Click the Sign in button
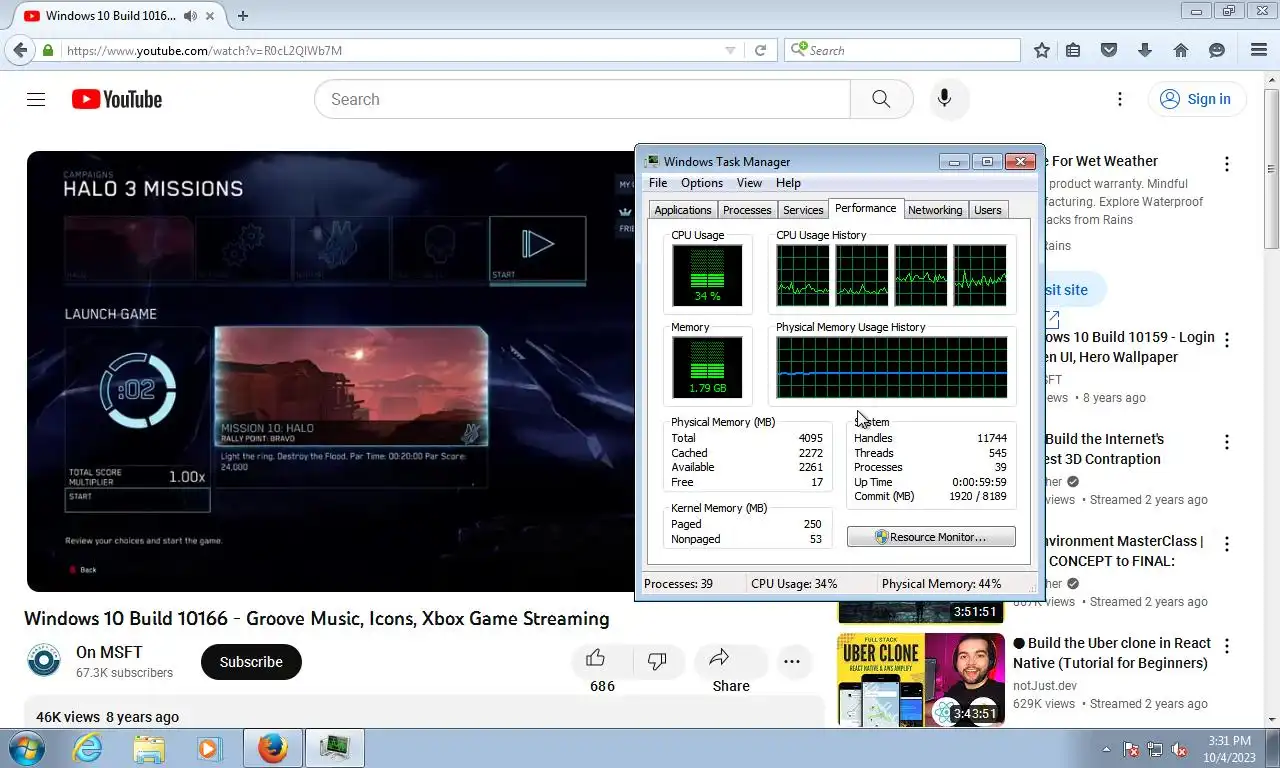Viewport: 1280px width, 768px height. (x=1196, y=99)
